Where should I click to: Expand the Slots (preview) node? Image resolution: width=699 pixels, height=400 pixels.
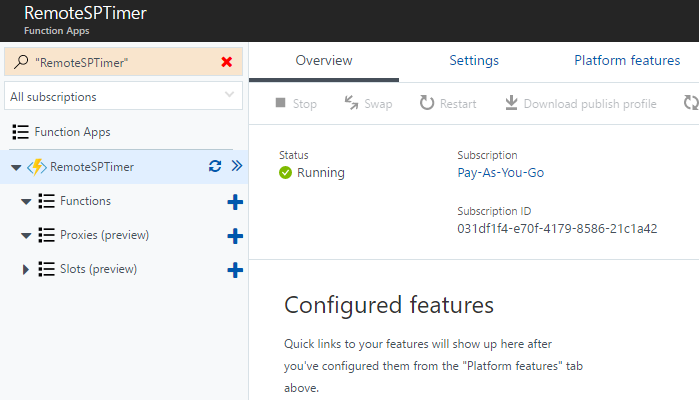point(26,269)
